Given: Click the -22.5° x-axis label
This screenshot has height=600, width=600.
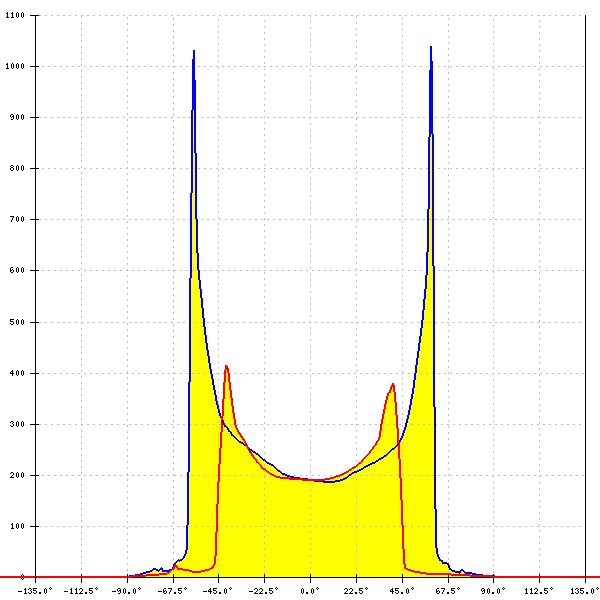Looking at the screenshot, I should click(x=264, y=591).
